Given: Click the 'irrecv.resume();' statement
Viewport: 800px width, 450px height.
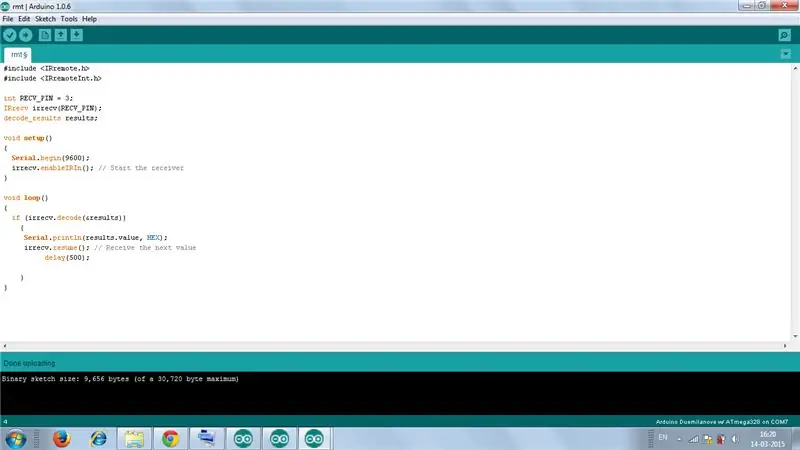Looking at the screenshot, I should pyautogui.click(x=57, y=247).
